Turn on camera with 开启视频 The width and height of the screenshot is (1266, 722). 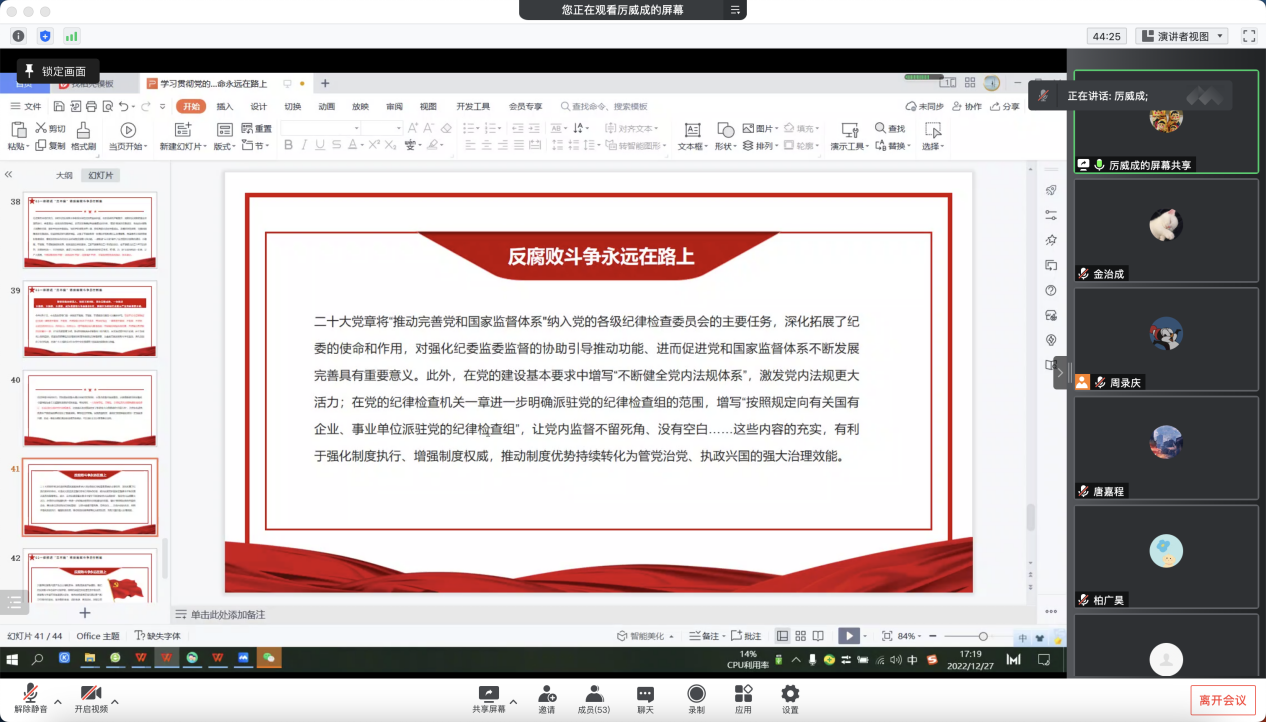pyautogui.click(x=90, y=695)
